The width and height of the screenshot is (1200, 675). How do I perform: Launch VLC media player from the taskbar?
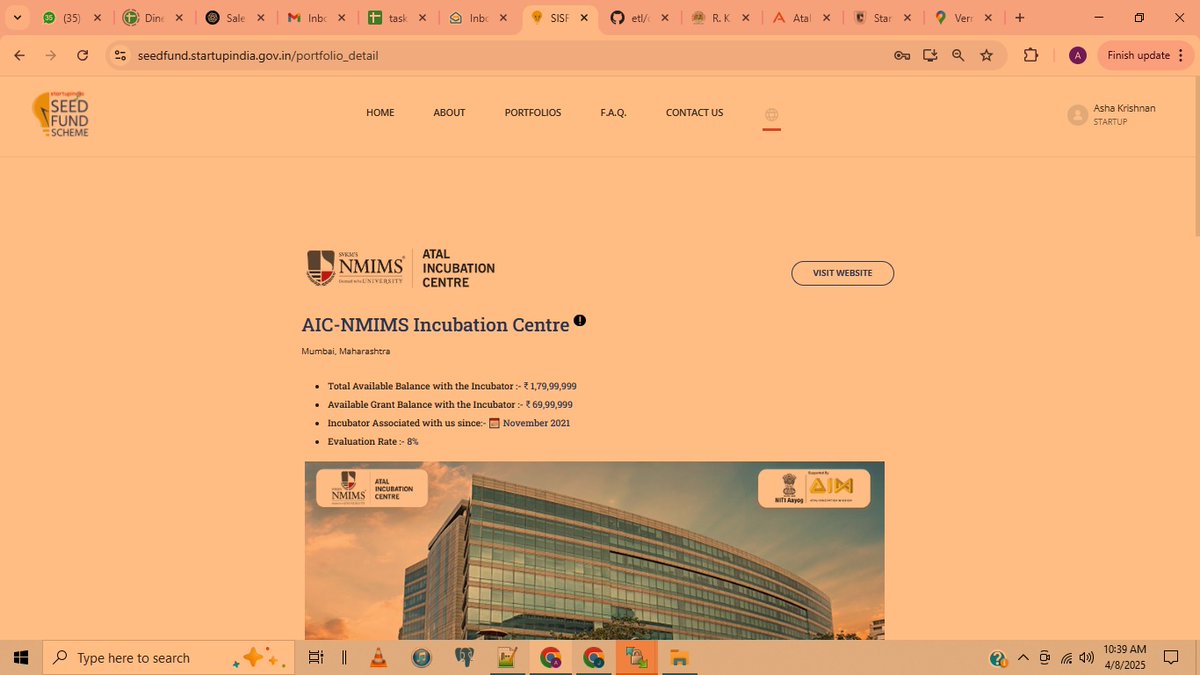tap(379, 658)
